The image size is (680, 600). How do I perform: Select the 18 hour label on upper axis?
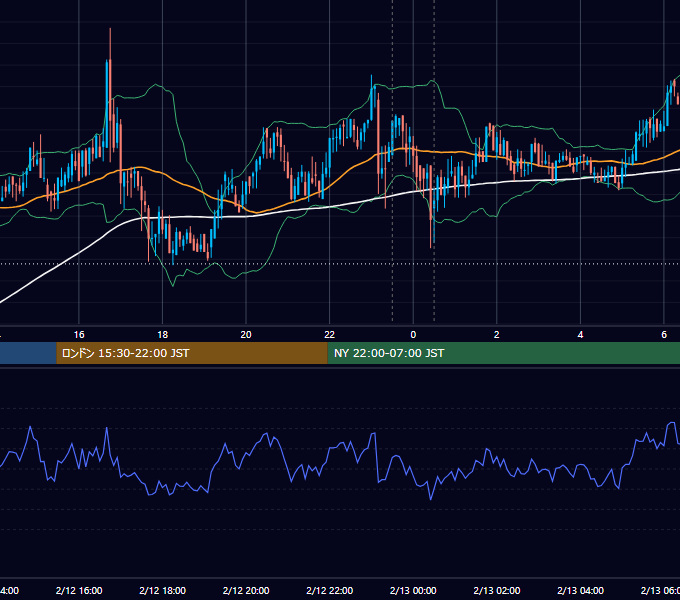[x=163, y=334]
